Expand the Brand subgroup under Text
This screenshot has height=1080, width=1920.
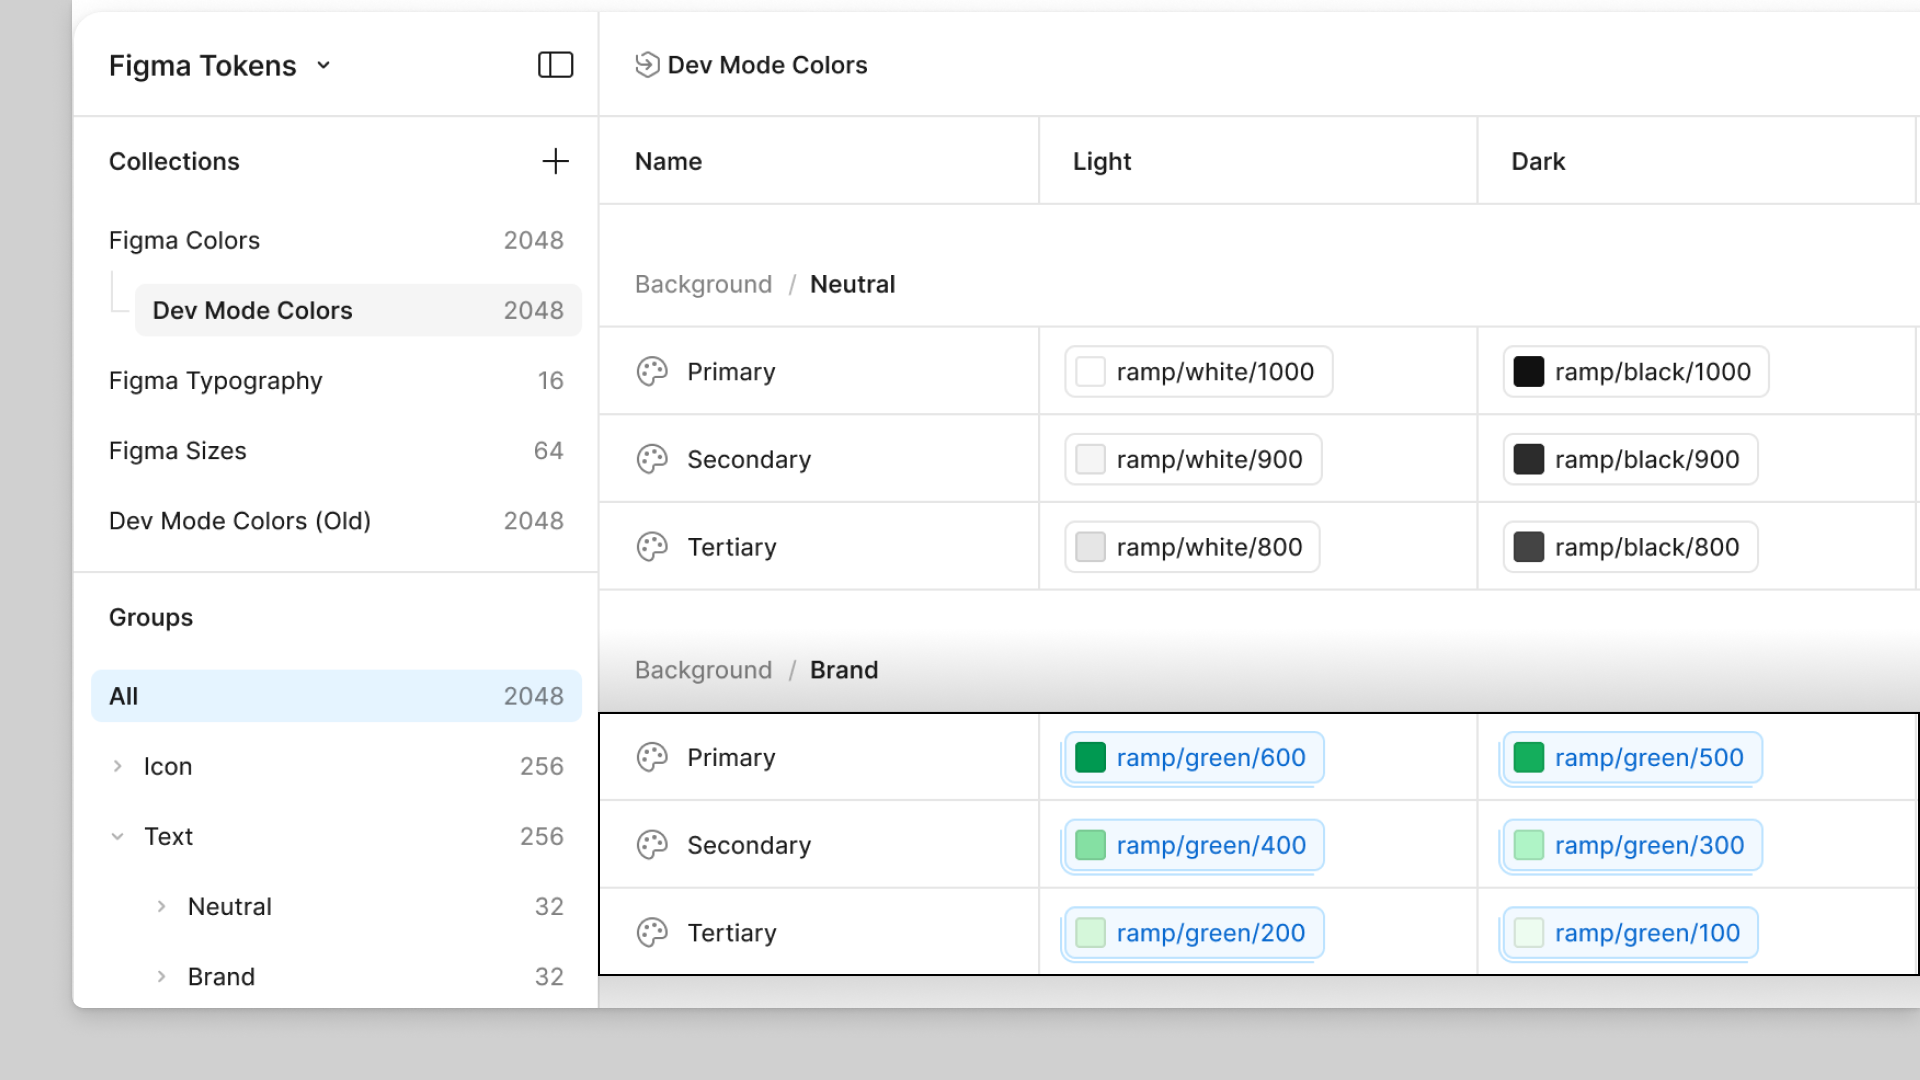(162, 977)
